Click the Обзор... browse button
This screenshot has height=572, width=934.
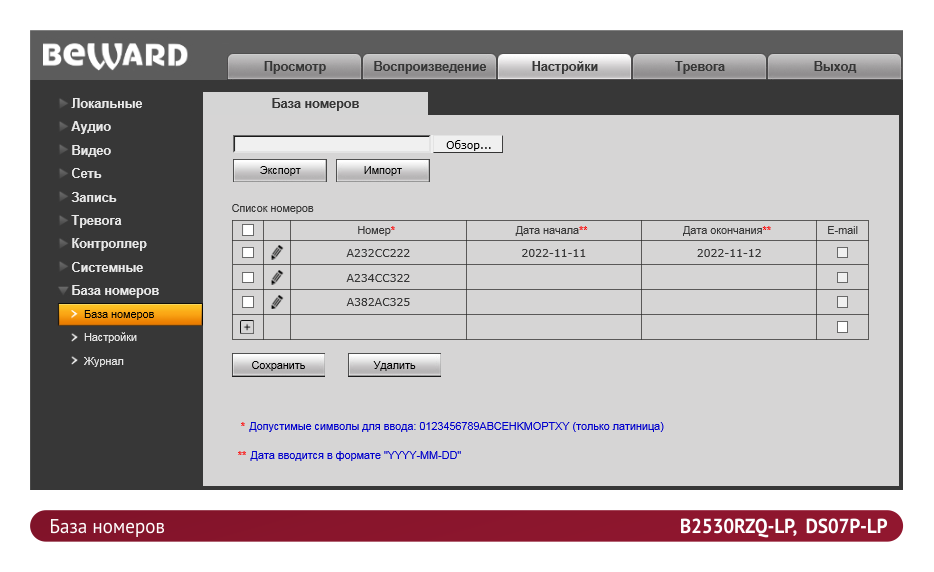coord(467,145)
